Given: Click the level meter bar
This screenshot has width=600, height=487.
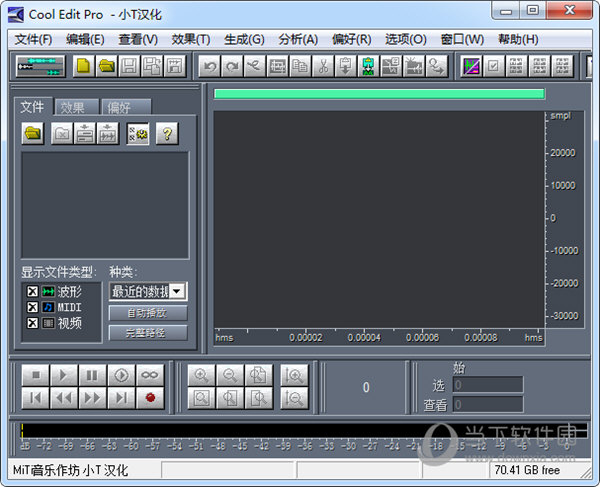Looking at the screenshot, I should click(x=303, y=430).
